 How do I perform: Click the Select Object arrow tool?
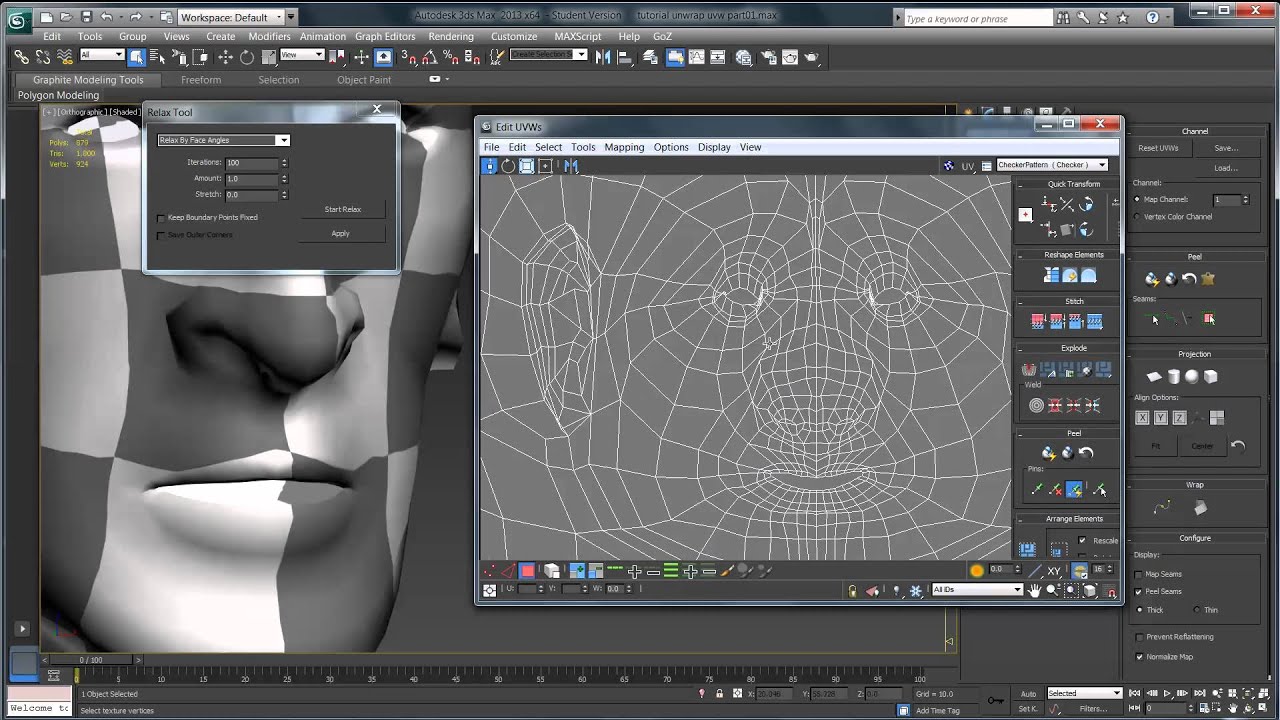tap(137, 57)
